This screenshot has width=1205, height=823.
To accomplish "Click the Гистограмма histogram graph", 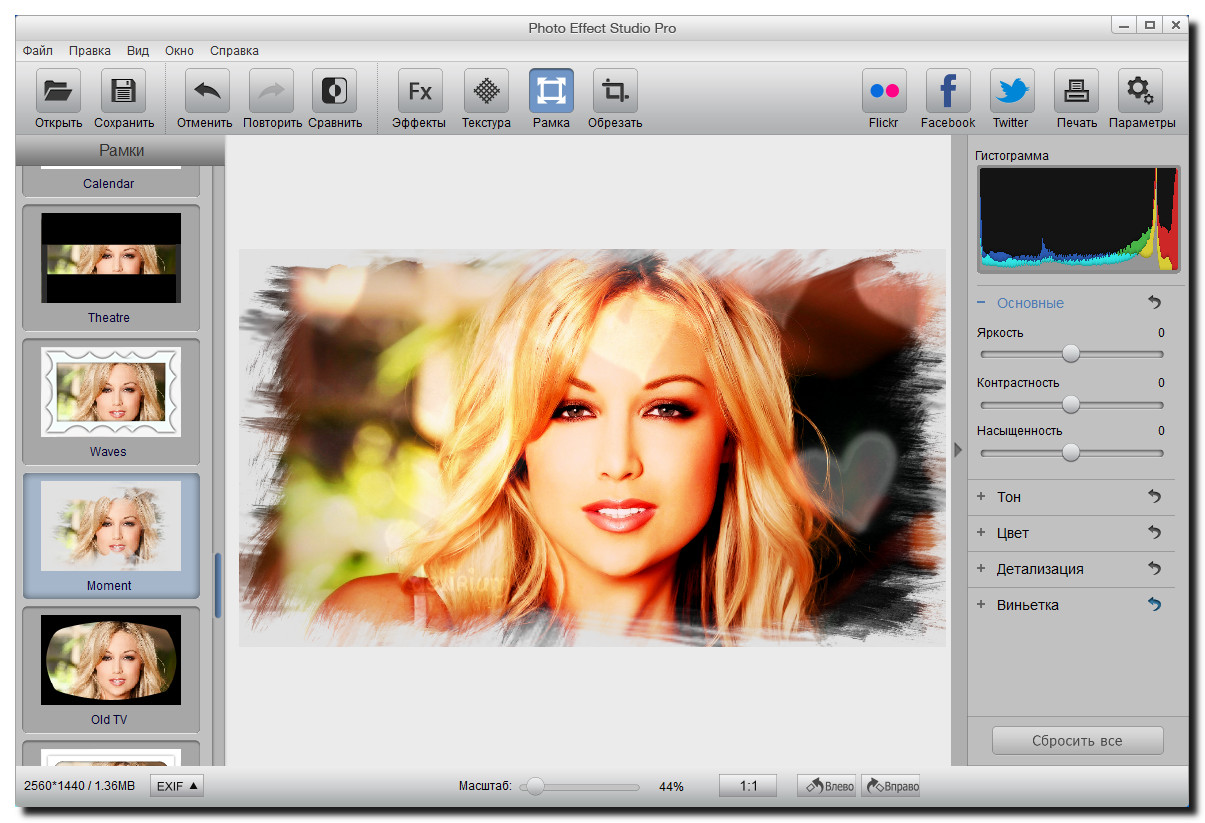I will (x=1079, y=219).
